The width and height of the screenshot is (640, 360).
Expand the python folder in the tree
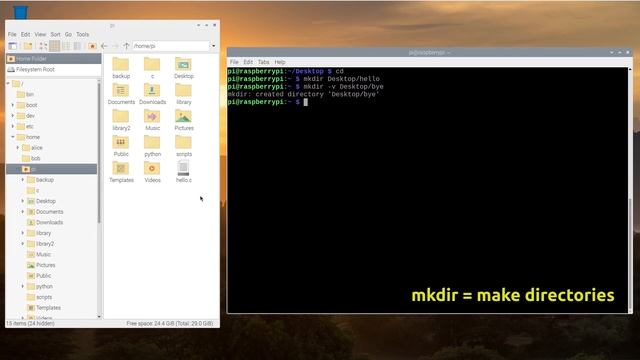click(x=22, y=286)
